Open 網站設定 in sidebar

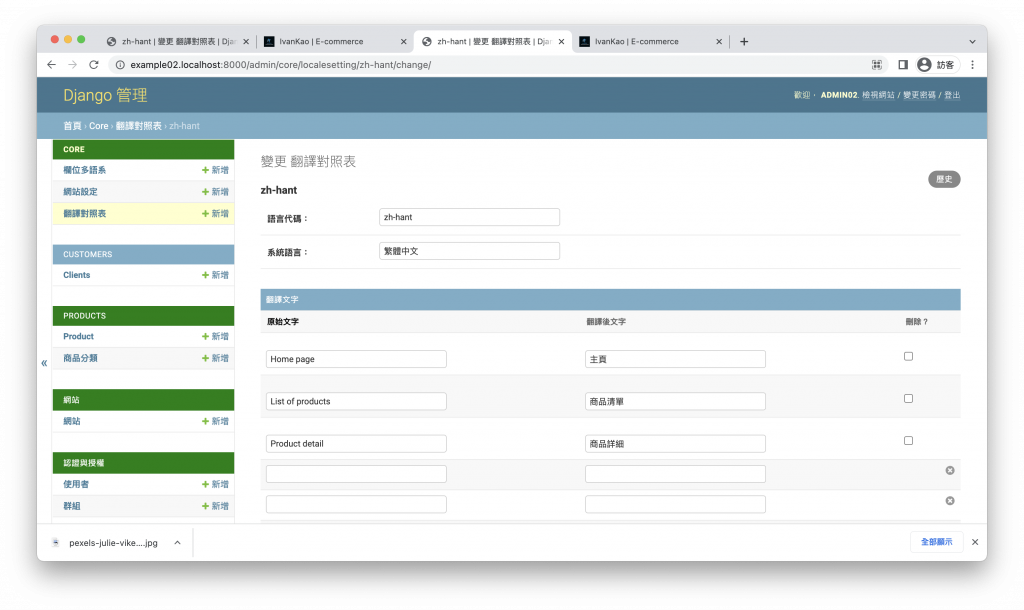tap(80, 191)
